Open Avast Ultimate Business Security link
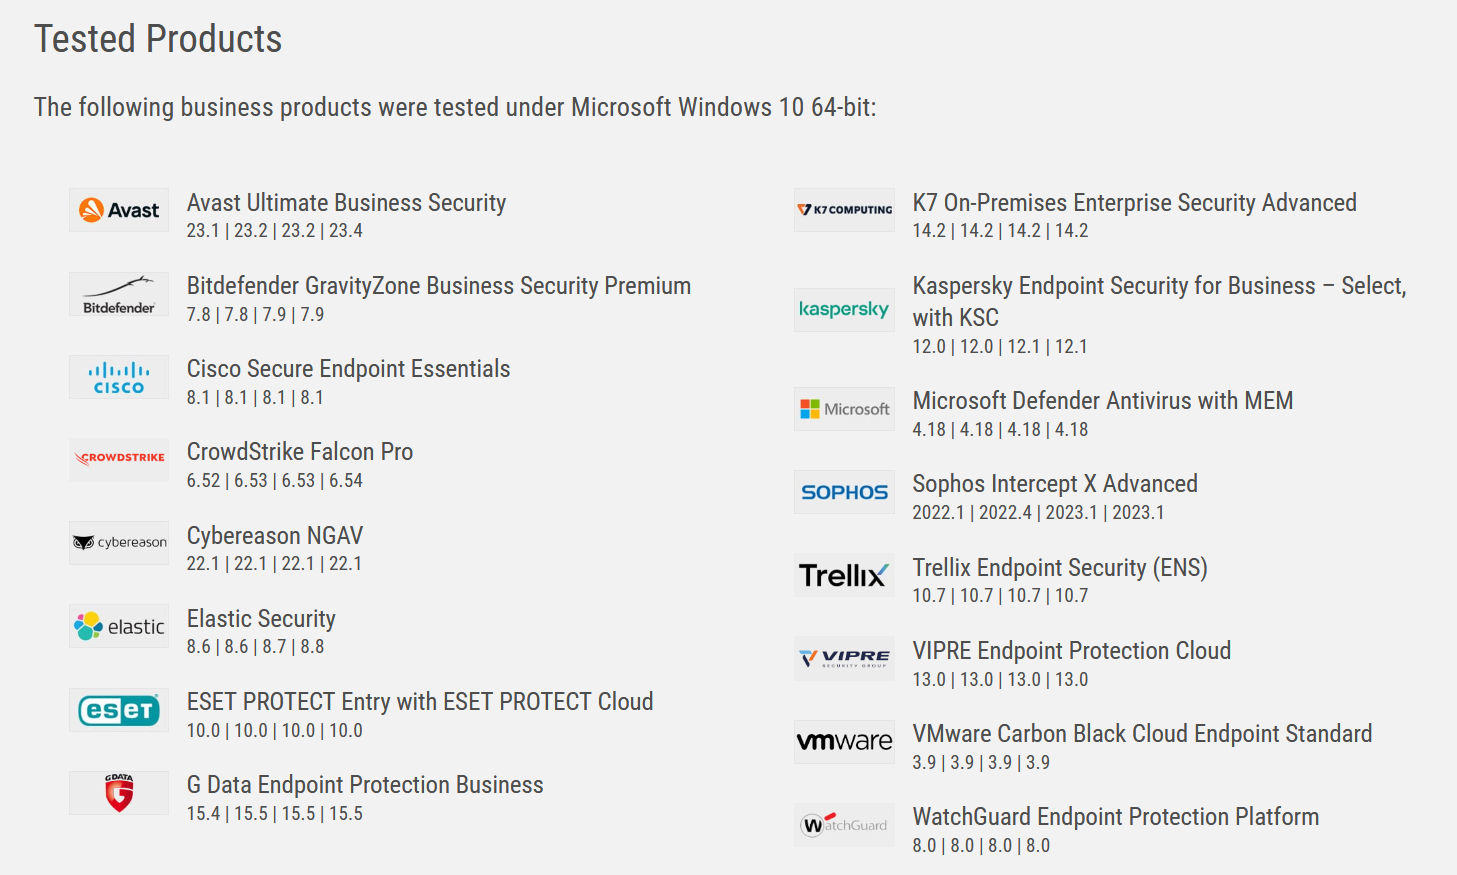 346,203
